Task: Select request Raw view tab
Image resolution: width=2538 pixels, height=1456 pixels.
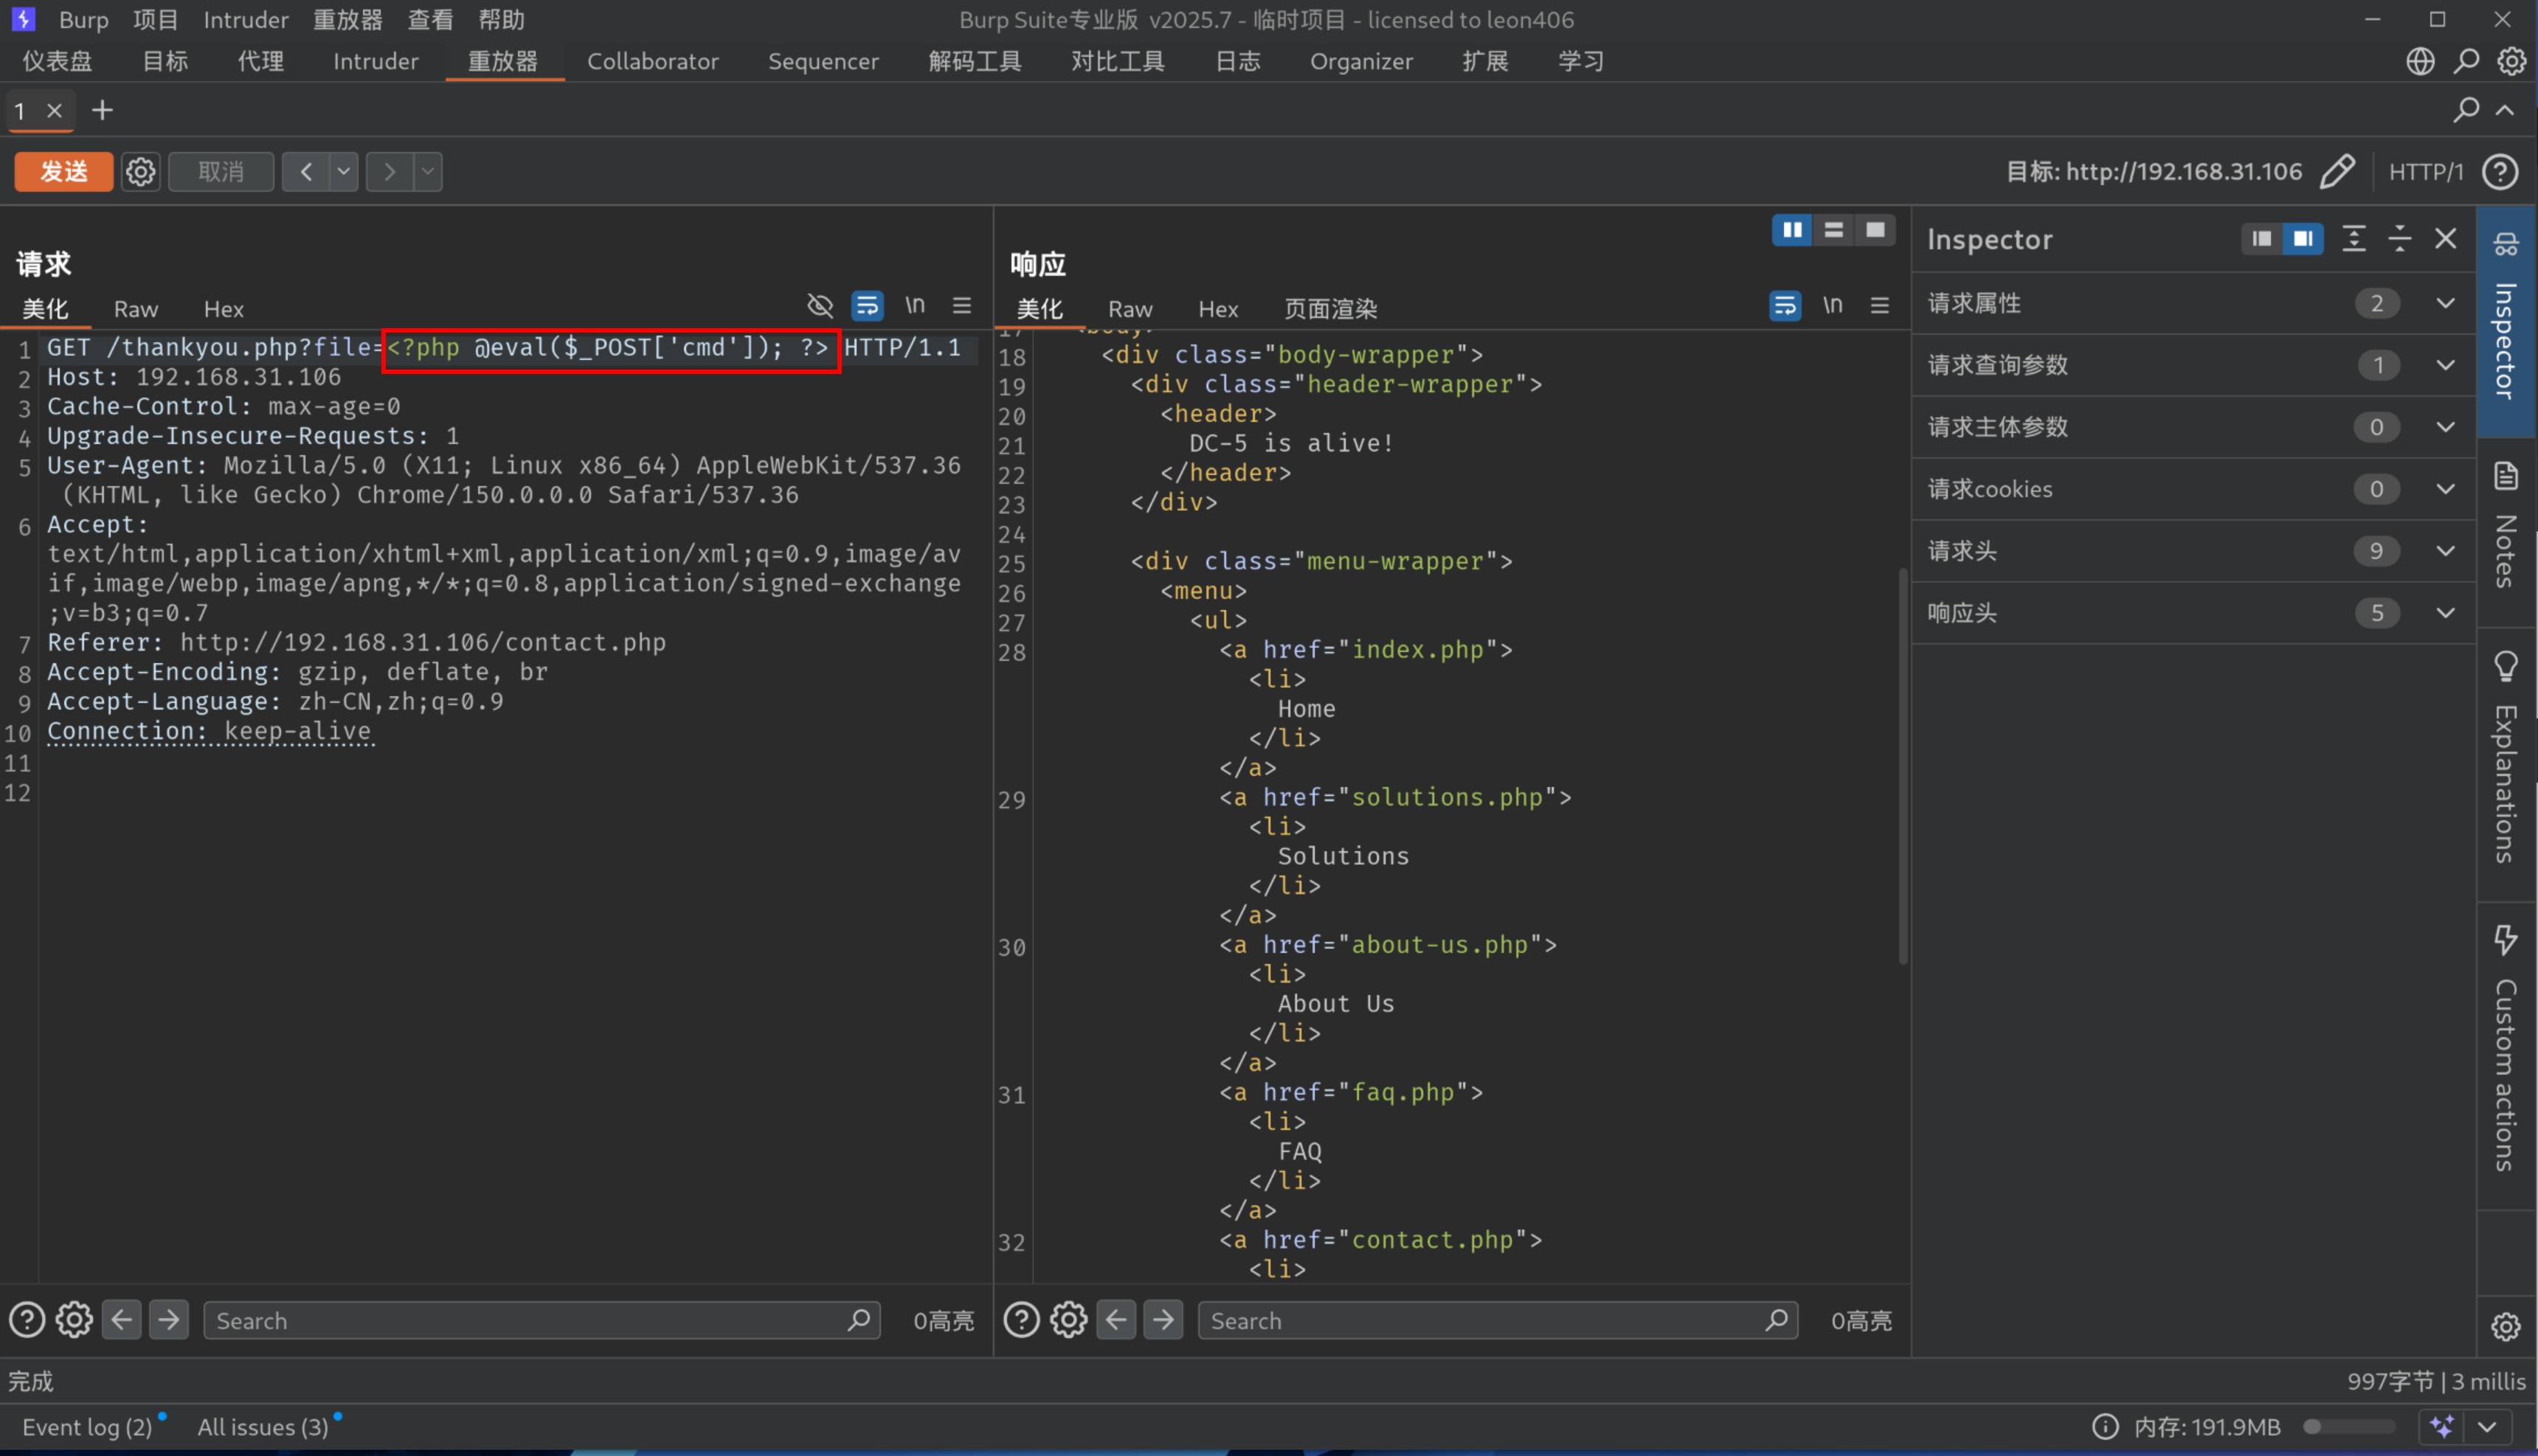Action: 135,309
